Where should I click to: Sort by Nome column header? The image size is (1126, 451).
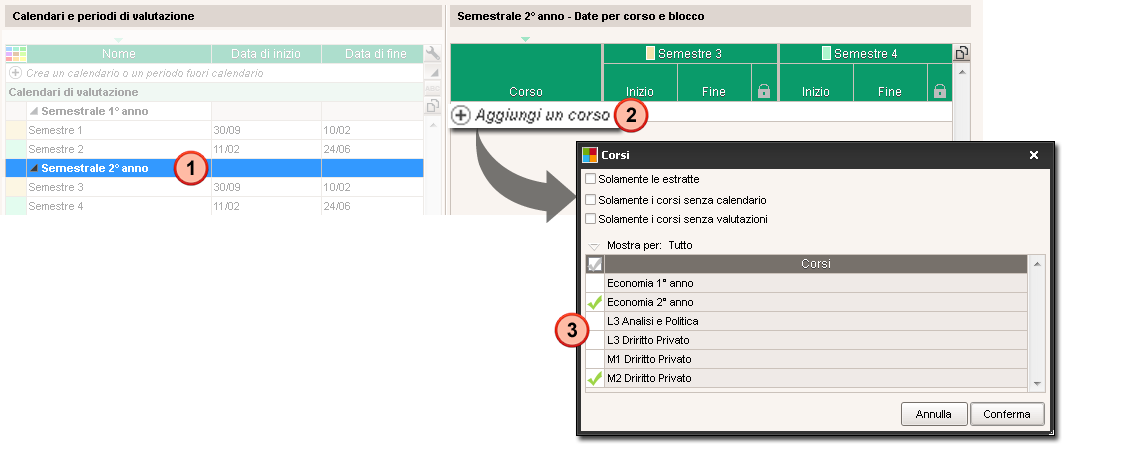(118, 54)
